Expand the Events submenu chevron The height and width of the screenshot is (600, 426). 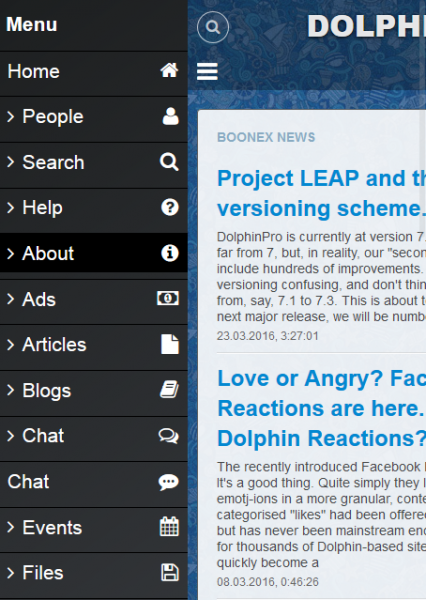[x=10, y=527]
